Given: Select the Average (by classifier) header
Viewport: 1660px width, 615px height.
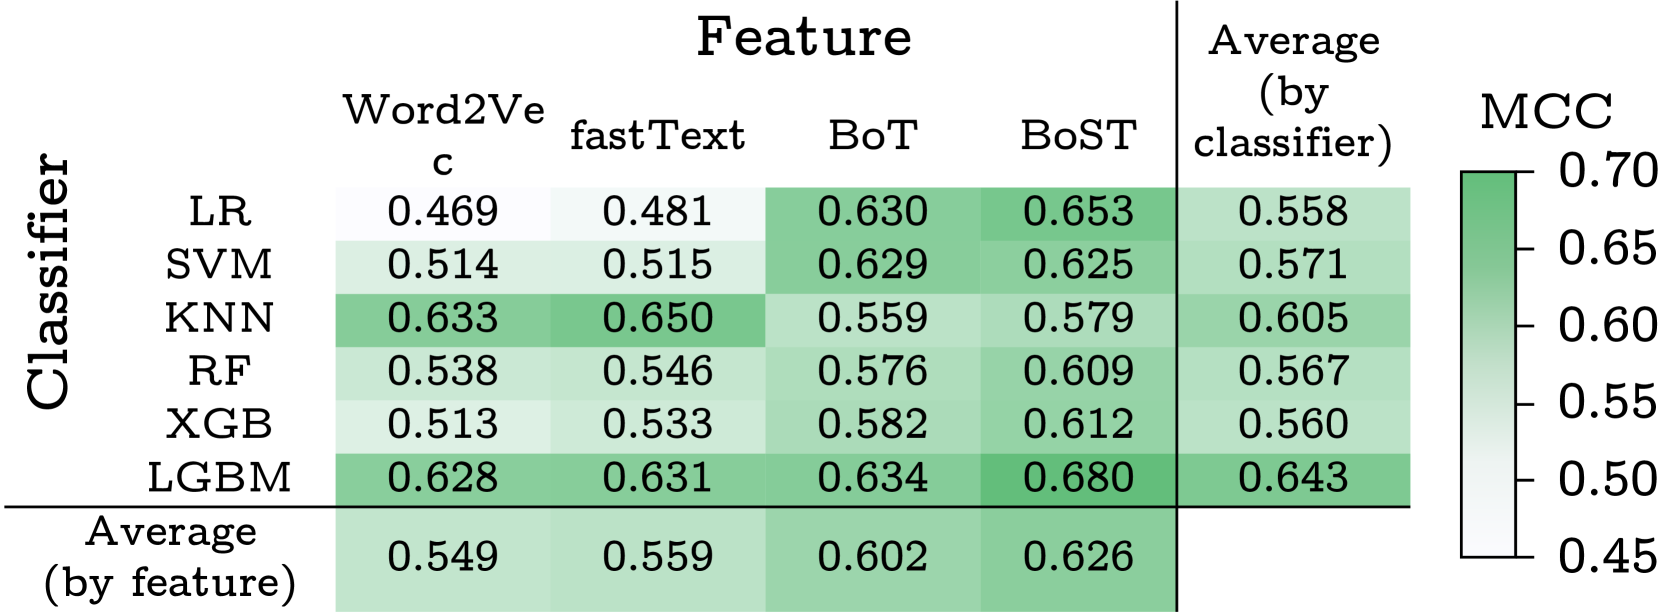Looking at the screenshot, I should (x=1293, y=92).
